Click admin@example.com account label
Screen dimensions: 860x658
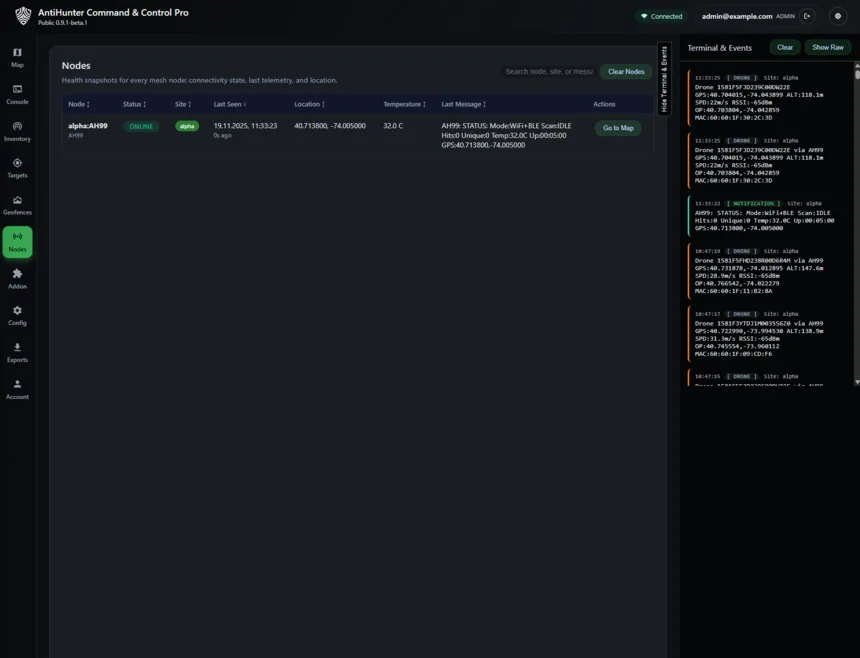pos(737,16)
